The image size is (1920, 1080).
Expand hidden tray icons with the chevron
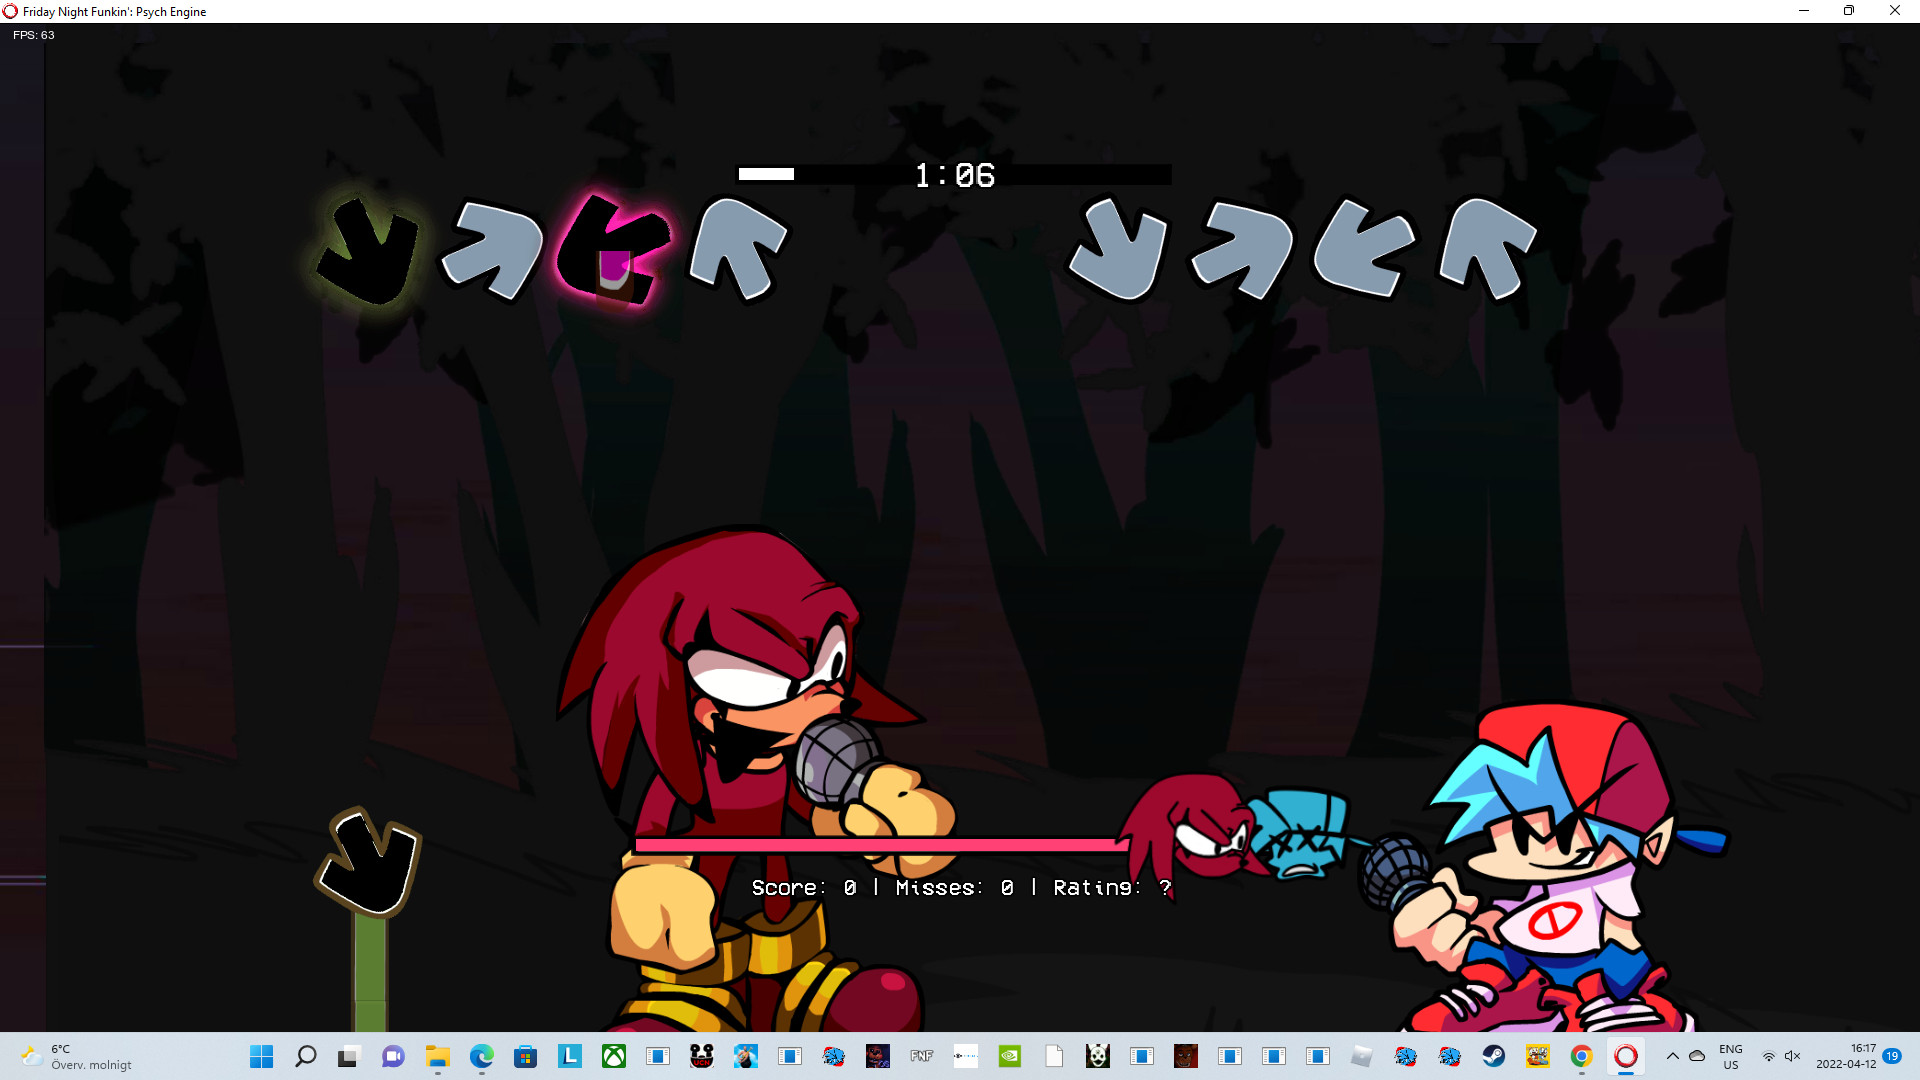pyautogui.click(x=1673, y=1056)
